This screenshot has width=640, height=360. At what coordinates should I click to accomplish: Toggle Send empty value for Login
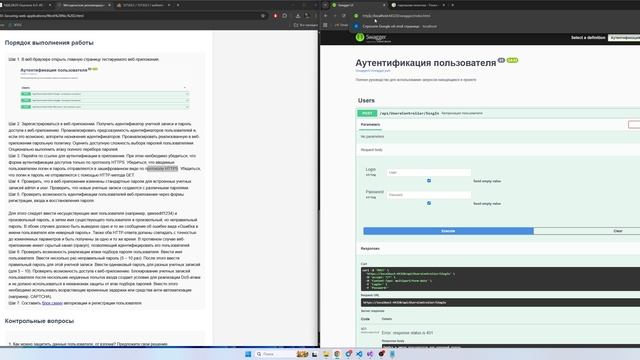click(x=429, y=181)
